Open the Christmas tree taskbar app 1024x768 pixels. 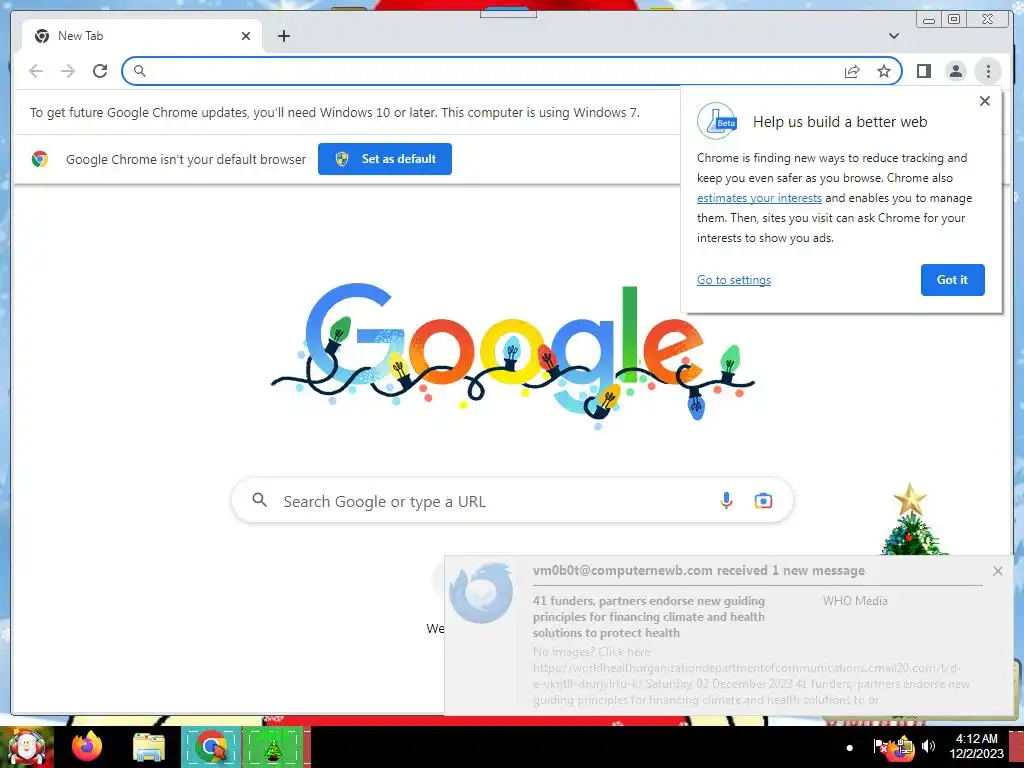[x=273, y=746]
